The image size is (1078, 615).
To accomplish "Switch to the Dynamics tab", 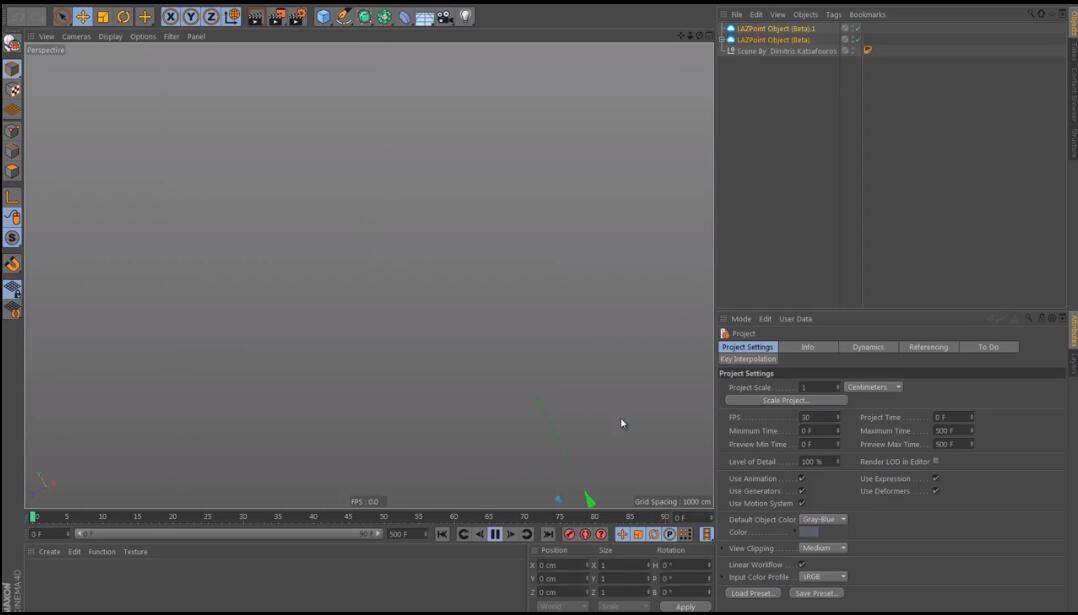I will [868, 346].
